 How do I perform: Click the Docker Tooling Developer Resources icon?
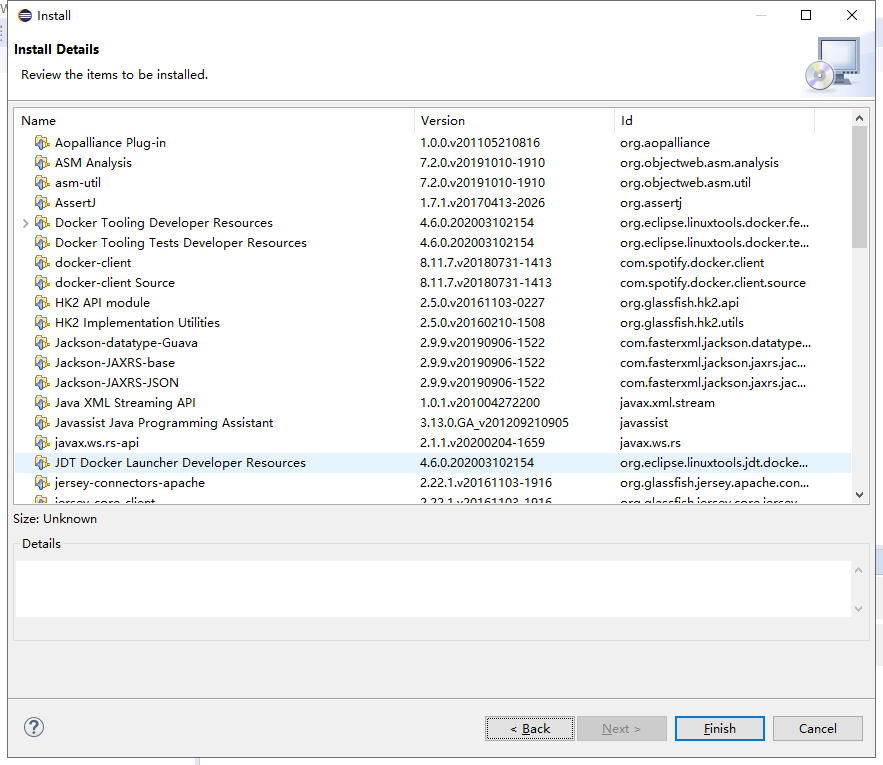pyautogui.click(x=42, y=223)
